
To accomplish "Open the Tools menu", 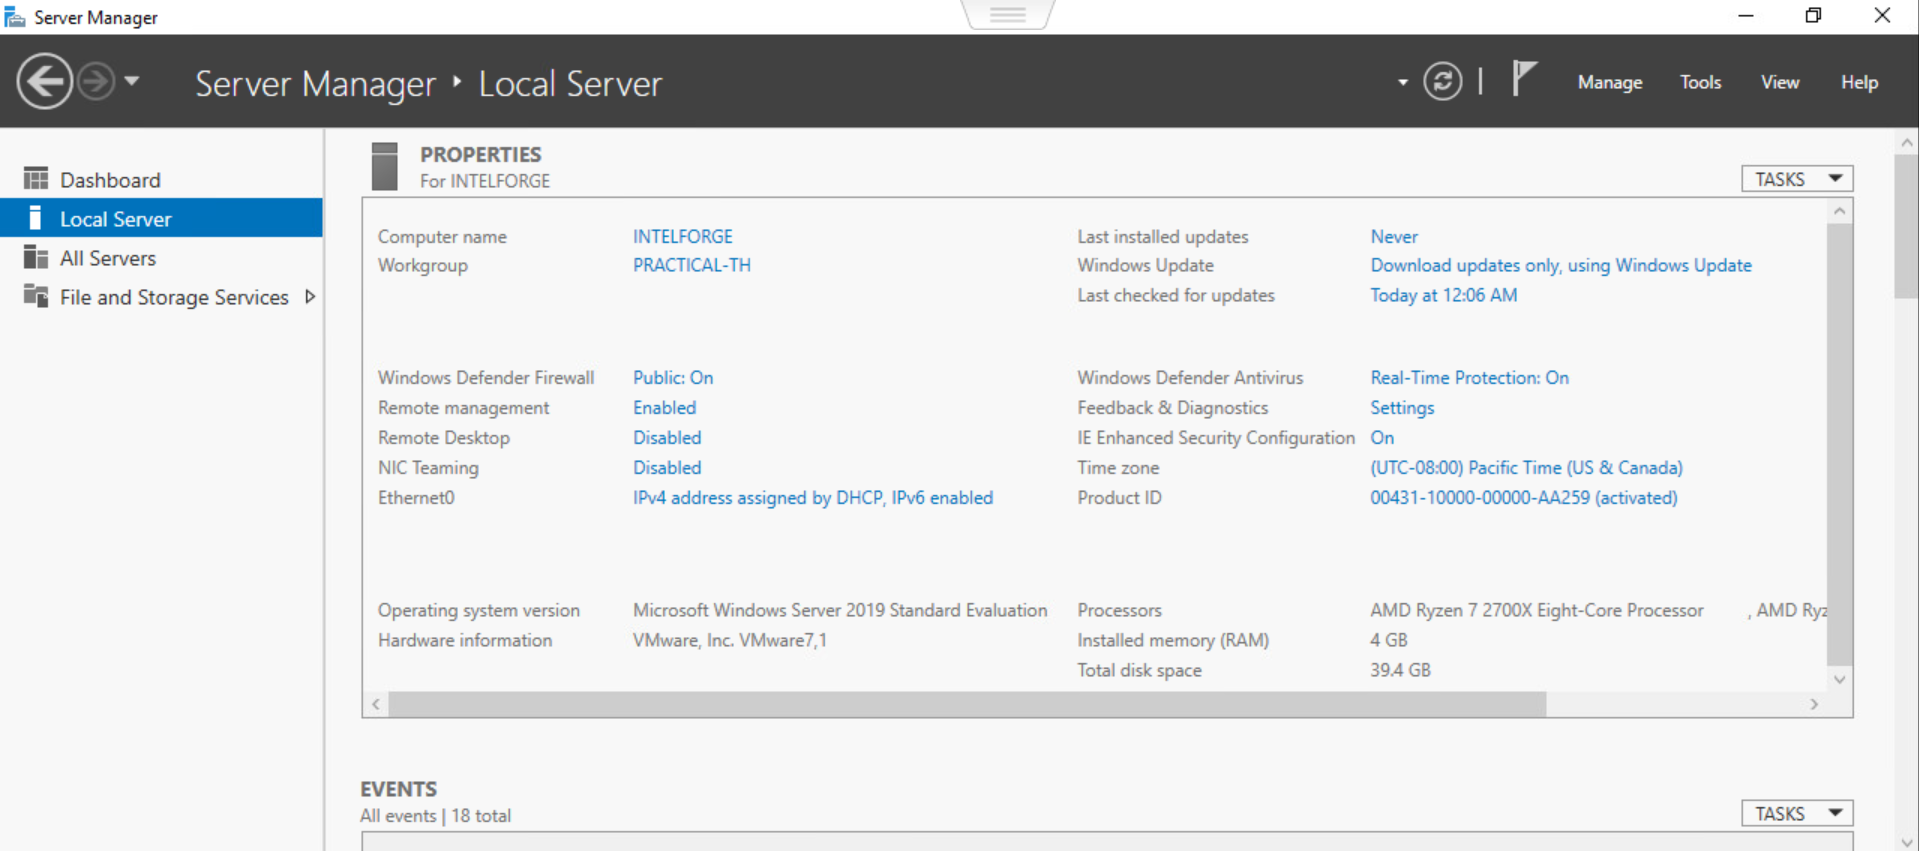I will pos(1700,82).
